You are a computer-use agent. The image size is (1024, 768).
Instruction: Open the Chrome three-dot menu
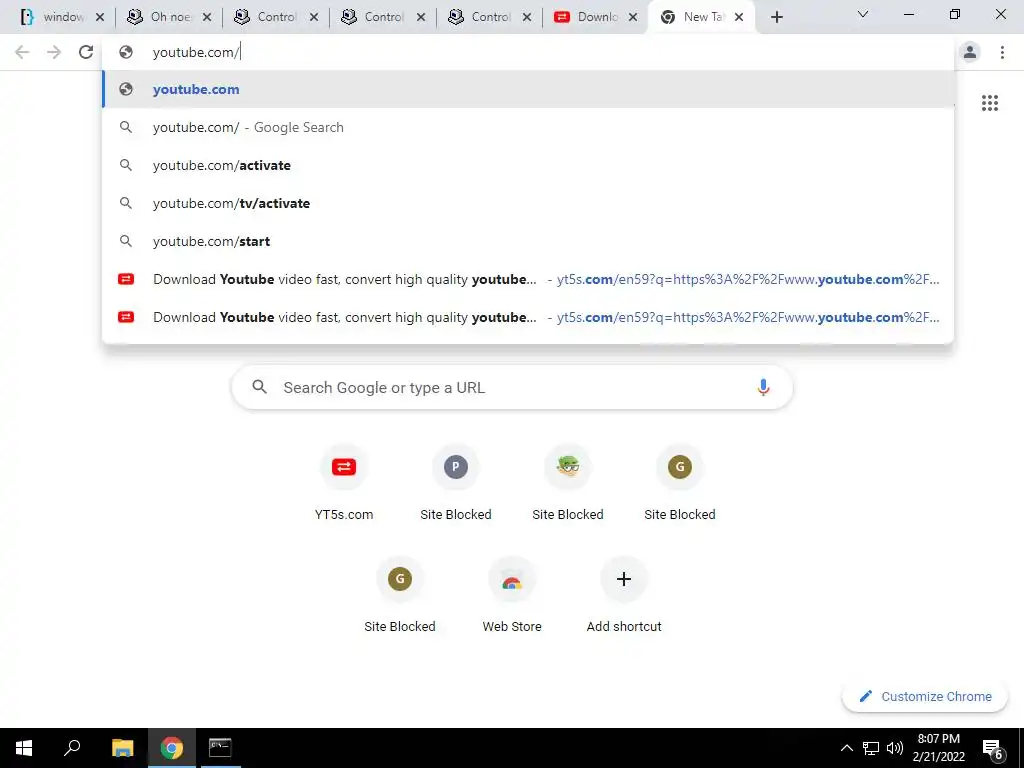1002,52
